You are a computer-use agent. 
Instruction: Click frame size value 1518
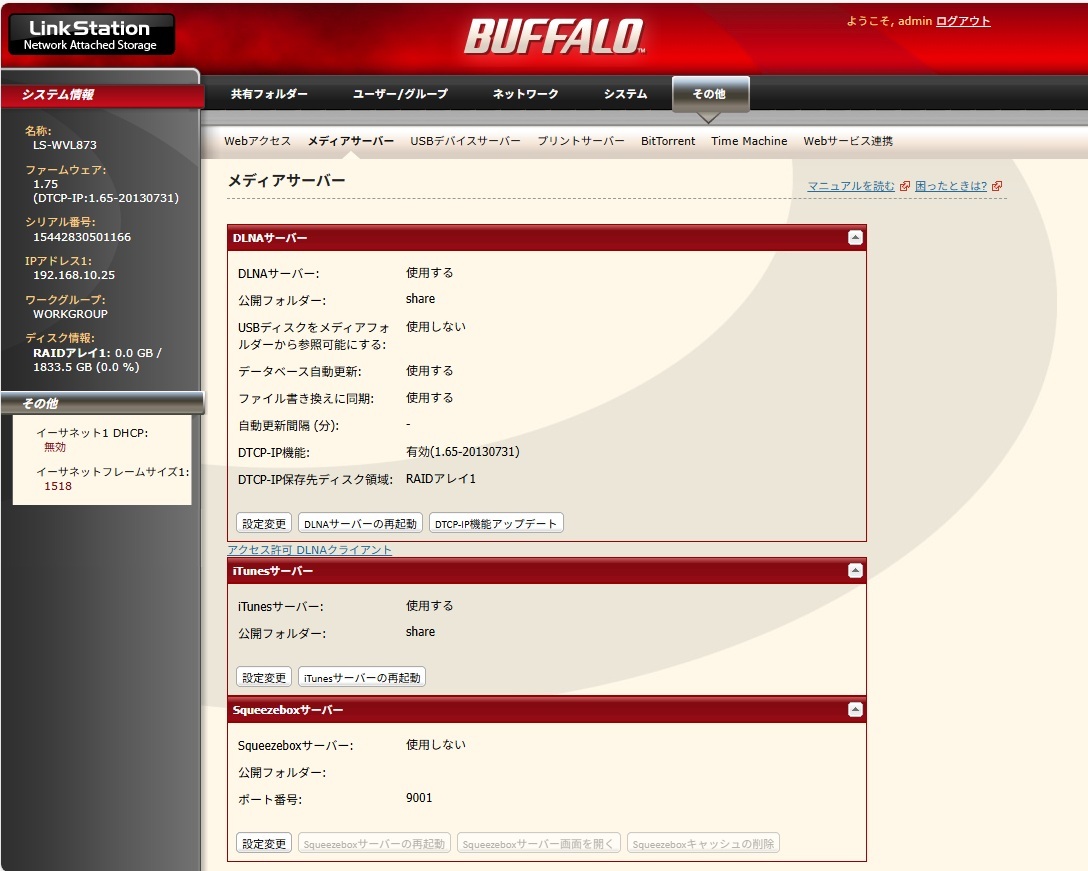point(58,486)
